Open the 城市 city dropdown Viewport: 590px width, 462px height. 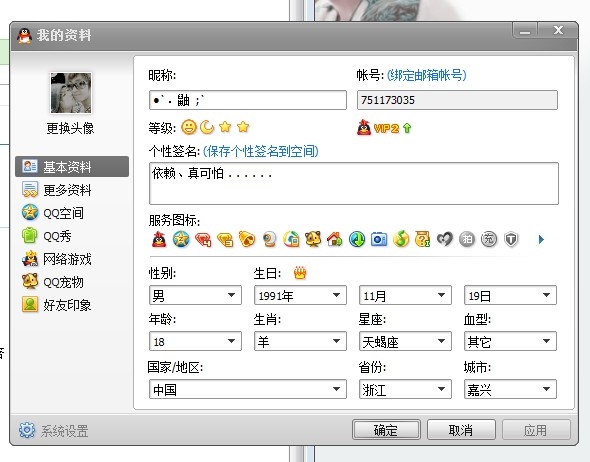coord(510,389)
